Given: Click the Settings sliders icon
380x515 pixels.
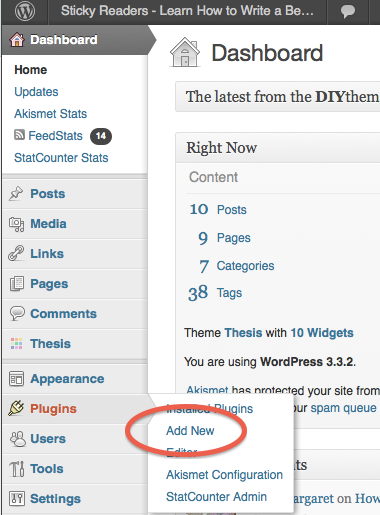Looking at the screenshot, I should click(17, 499).
